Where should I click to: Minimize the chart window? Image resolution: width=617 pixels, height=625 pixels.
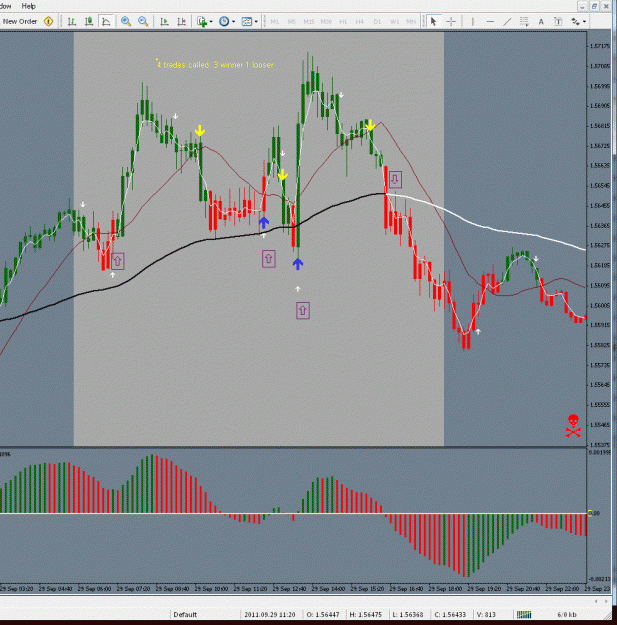pos(582,6)
